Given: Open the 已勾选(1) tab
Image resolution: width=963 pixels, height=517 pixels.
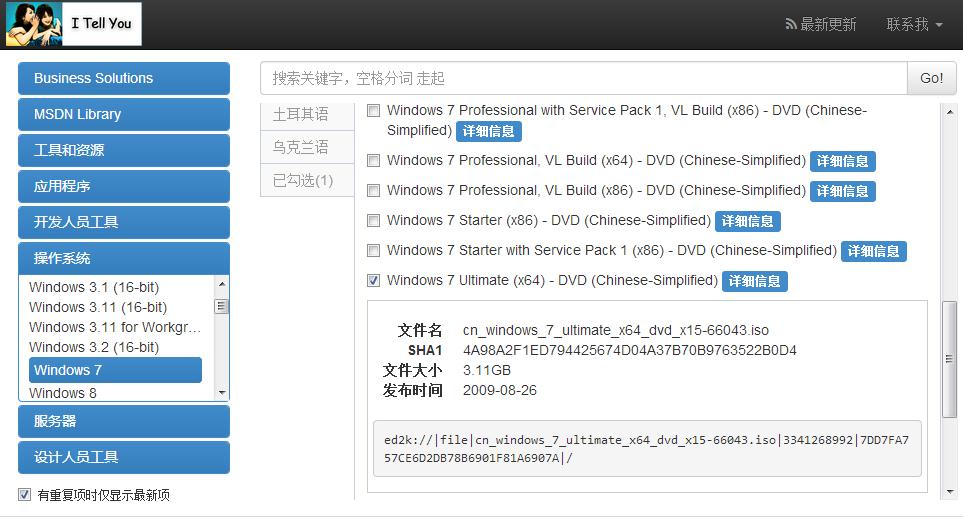Looking at the screenshot, I should tap(307, 181).
